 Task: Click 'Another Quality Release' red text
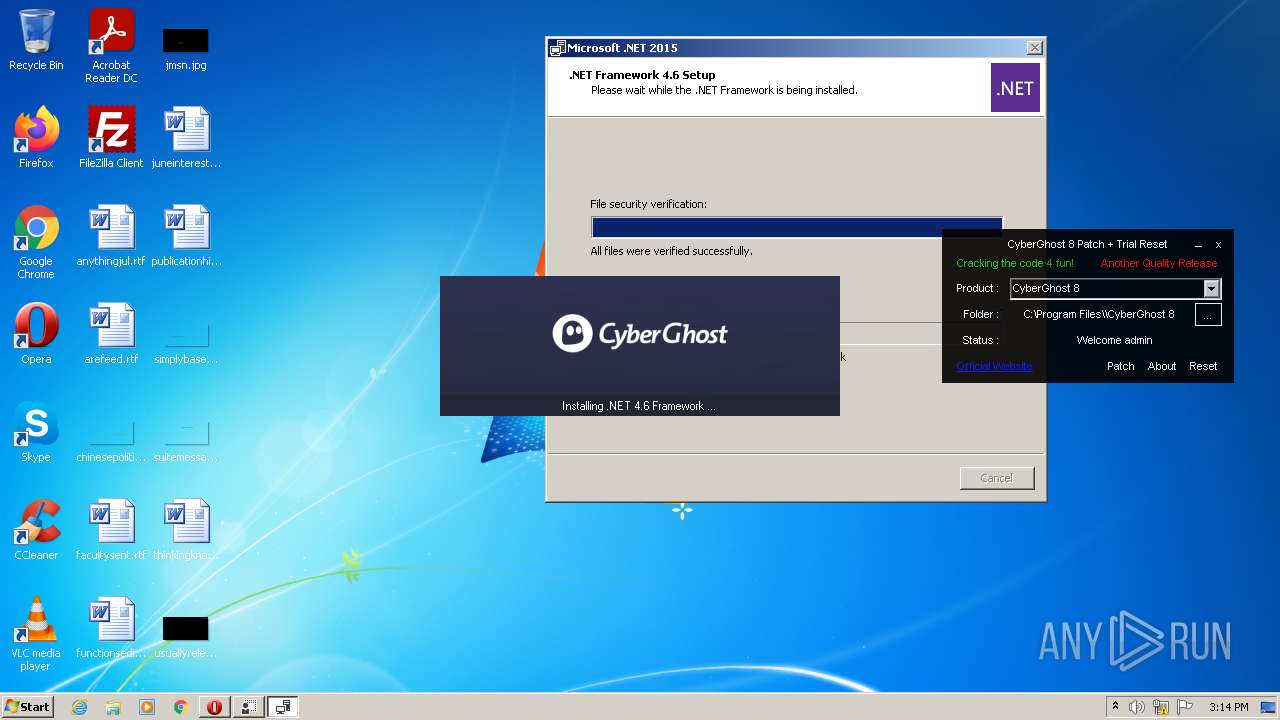1159,264
